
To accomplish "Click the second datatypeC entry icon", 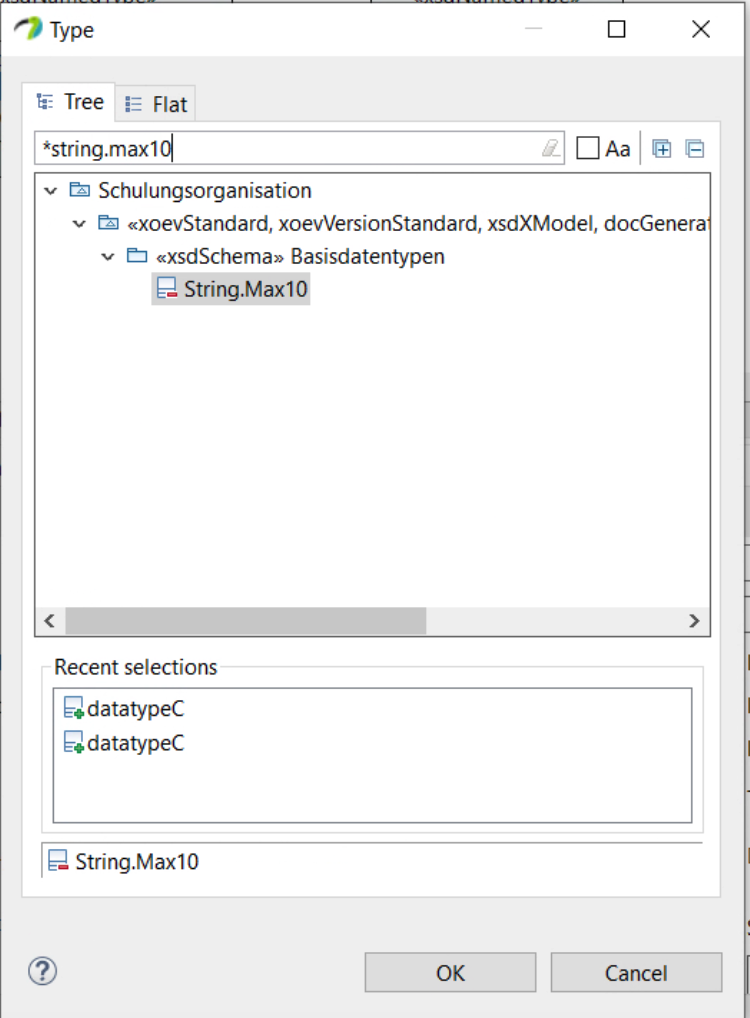I will pos(73,742).
